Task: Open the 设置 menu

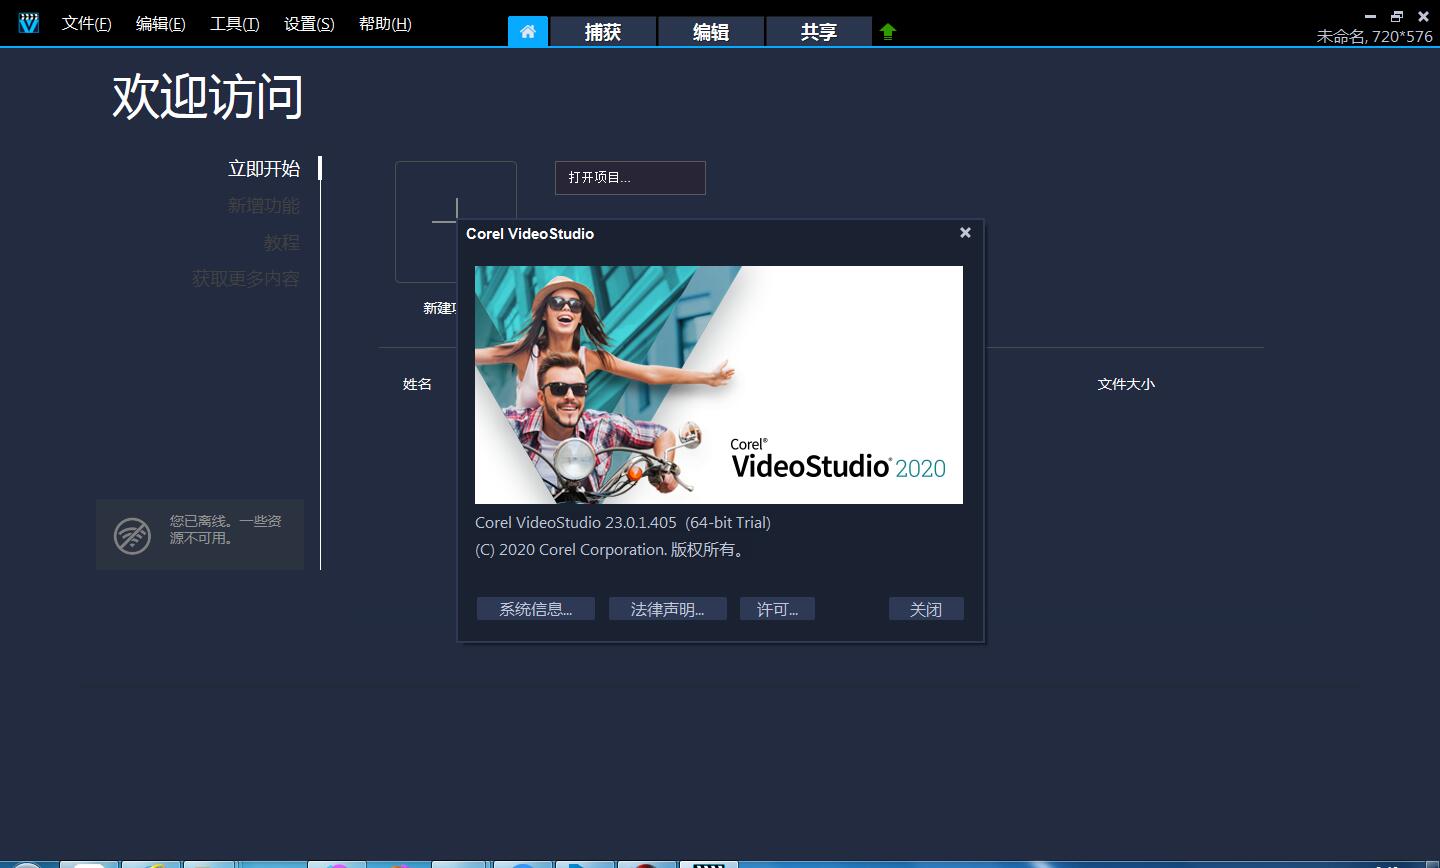Action: click(309, 23)
